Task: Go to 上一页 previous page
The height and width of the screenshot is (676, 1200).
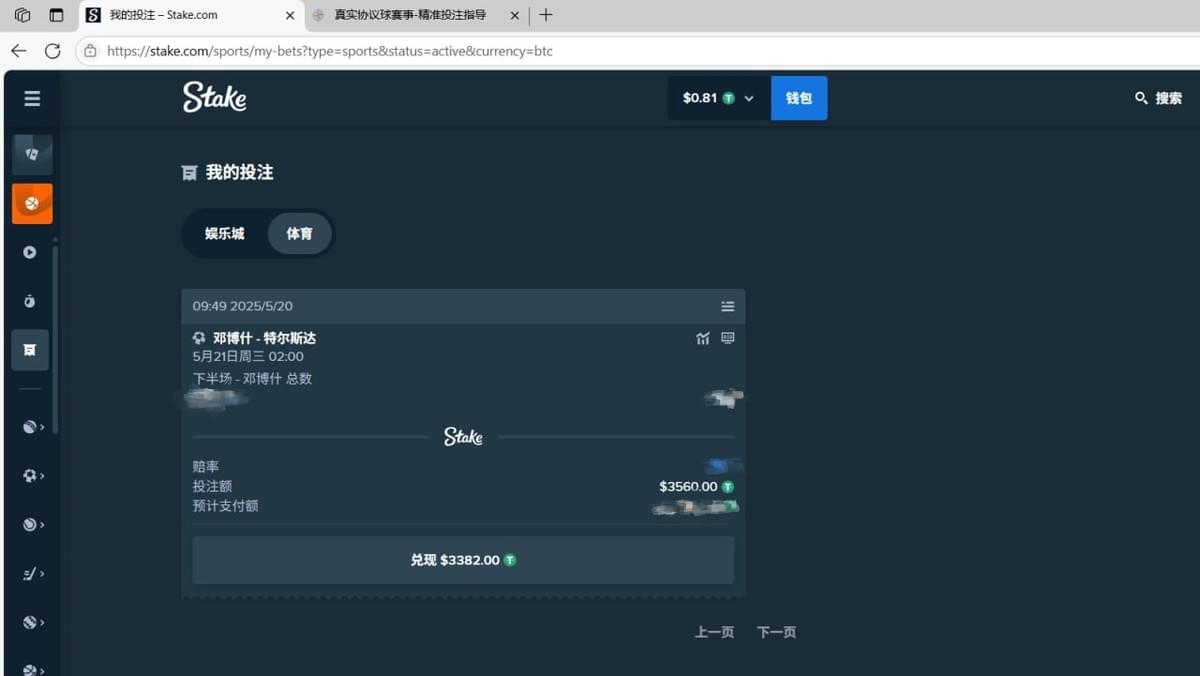Action: coord(714,632)
